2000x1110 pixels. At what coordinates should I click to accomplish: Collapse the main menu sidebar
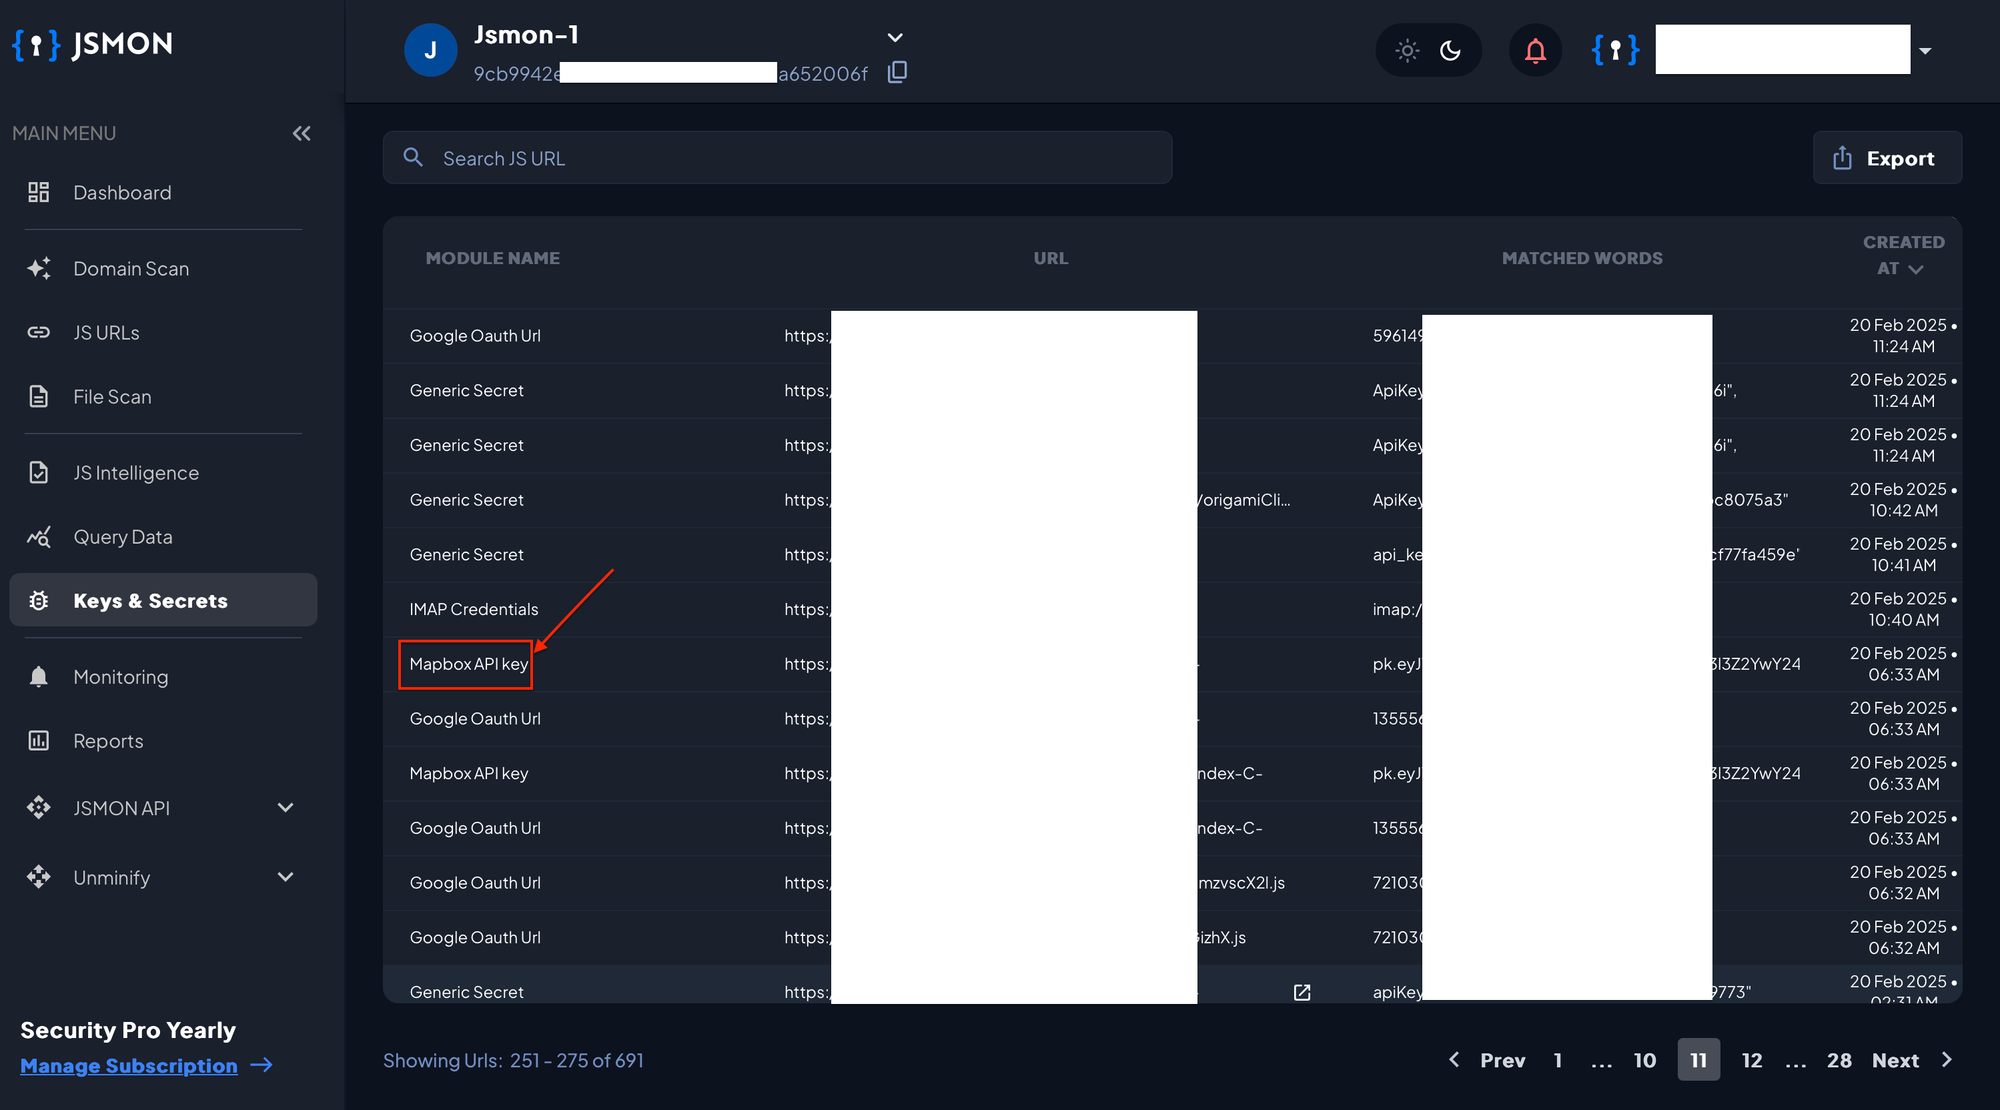pos(301,133)
